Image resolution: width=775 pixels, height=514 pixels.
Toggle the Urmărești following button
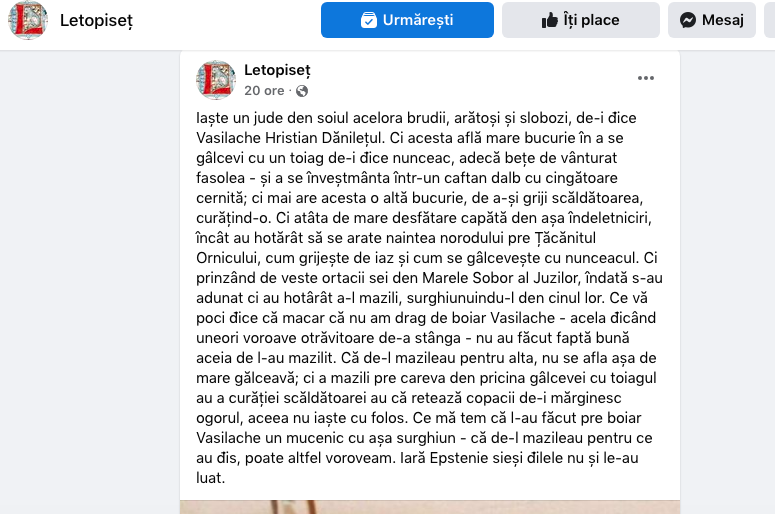tap(407, 20)
